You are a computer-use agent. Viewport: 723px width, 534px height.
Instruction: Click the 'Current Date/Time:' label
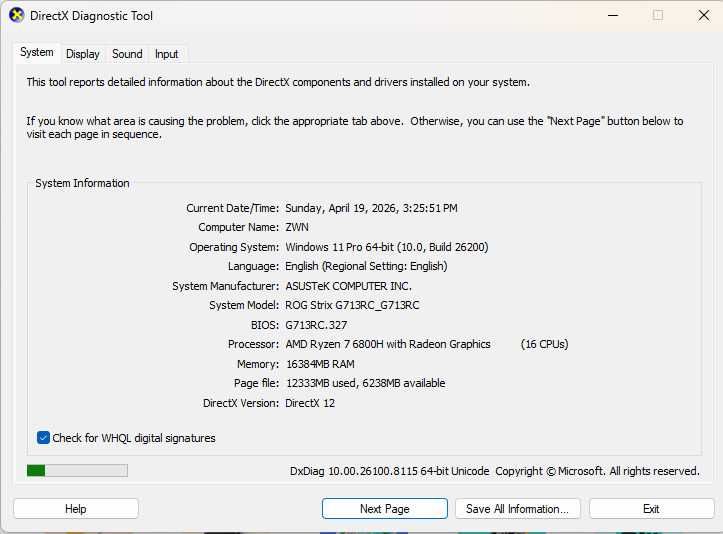(232, 208)
